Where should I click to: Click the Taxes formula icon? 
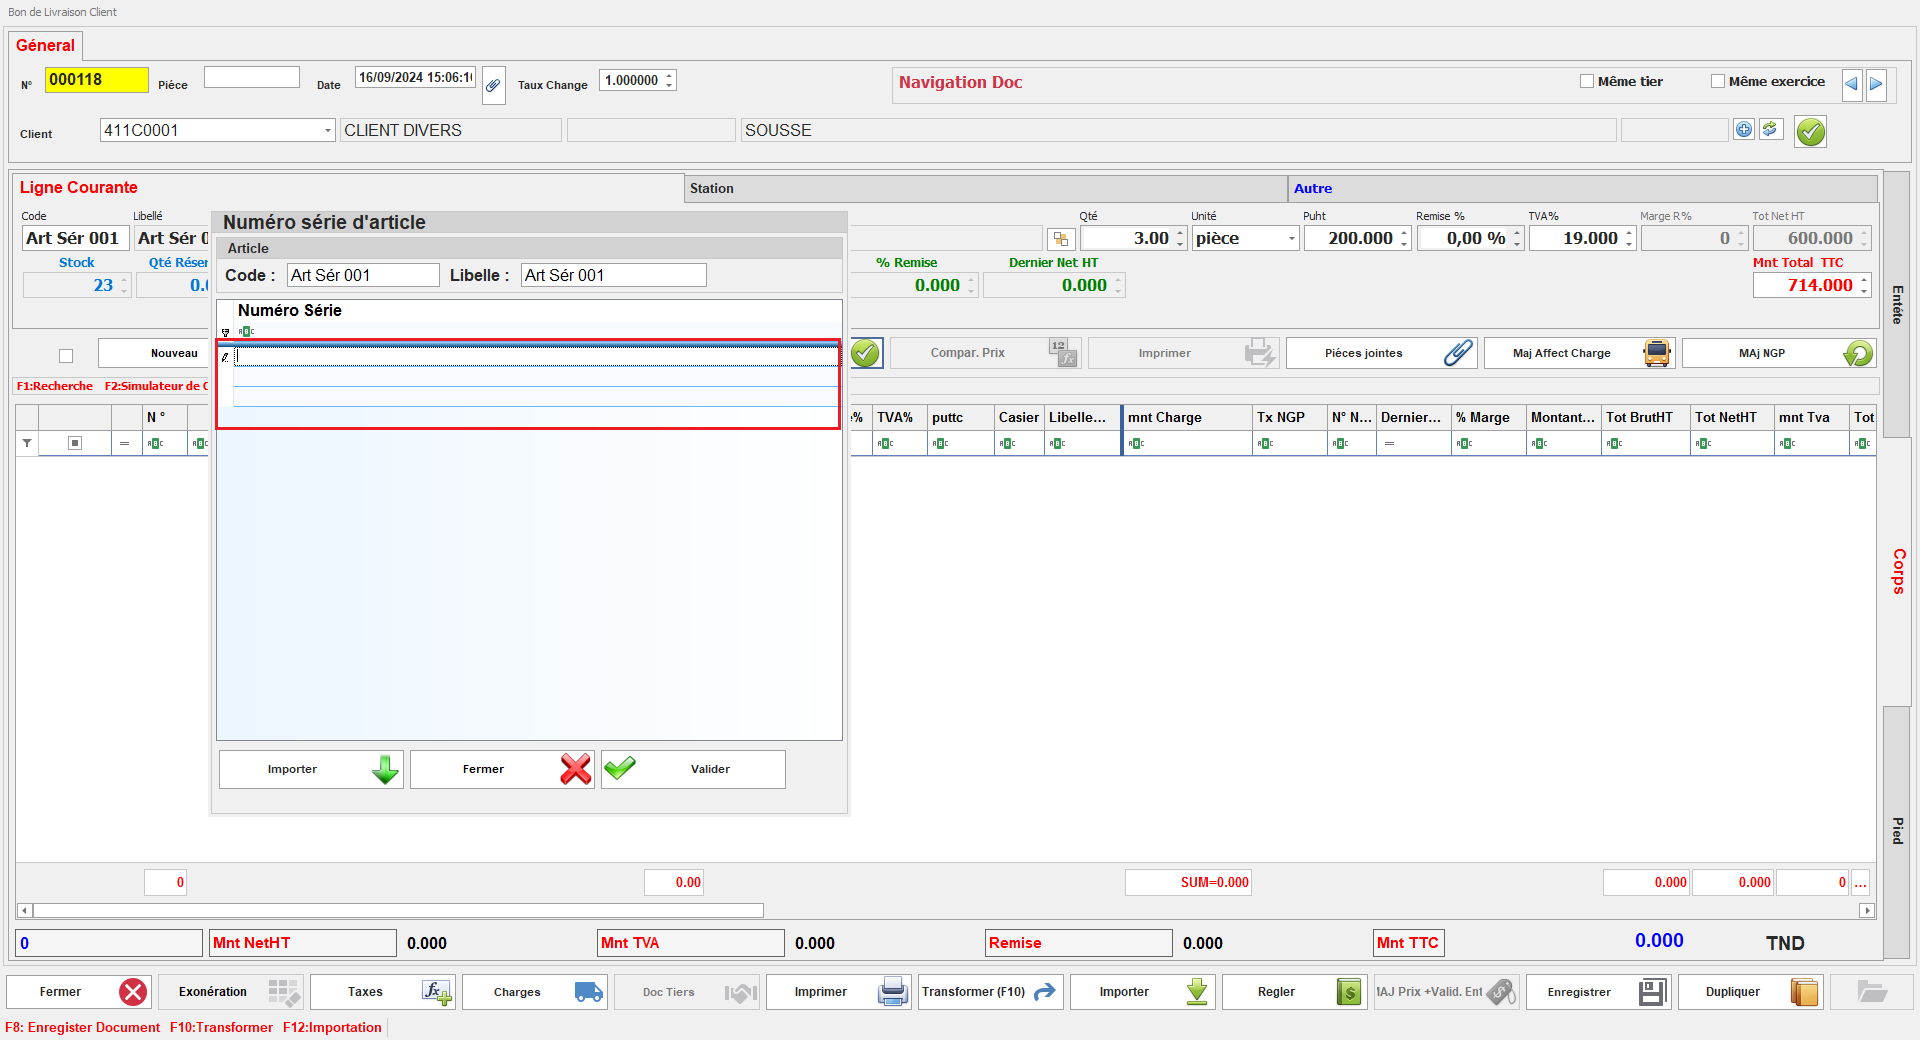[x=436, y=992]
